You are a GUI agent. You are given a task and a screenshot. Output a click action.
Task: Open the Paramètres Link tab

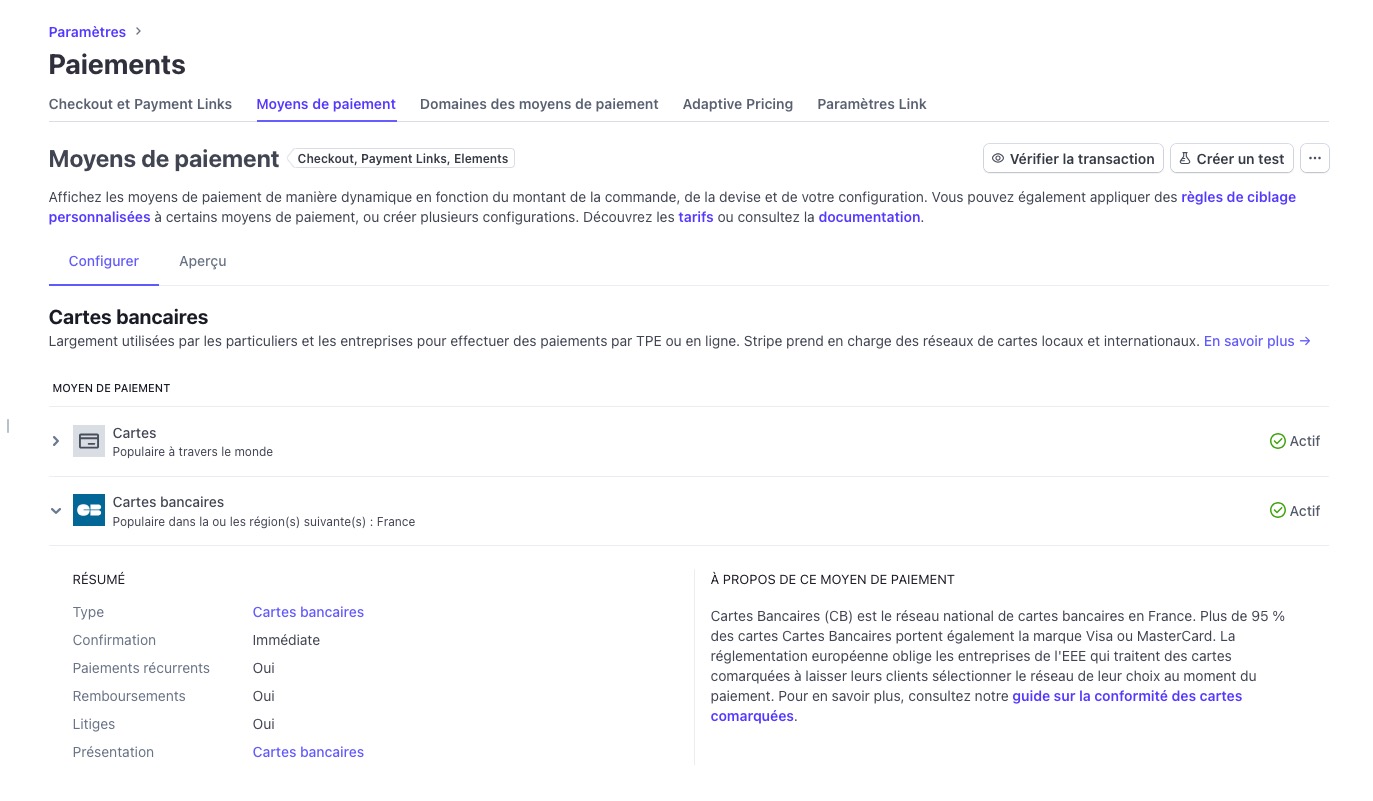pos(872,104)
